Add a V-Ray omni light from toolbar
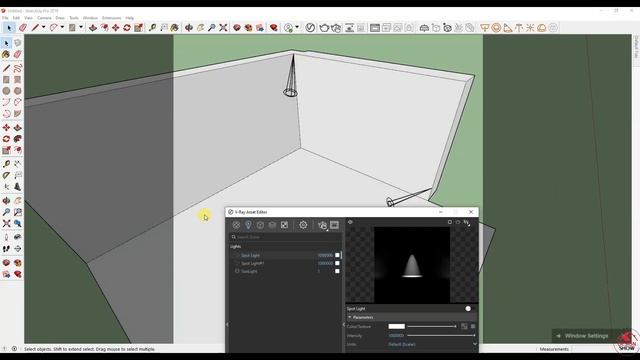The width and height of the screenshot is (640, 360). pos(530,28)
